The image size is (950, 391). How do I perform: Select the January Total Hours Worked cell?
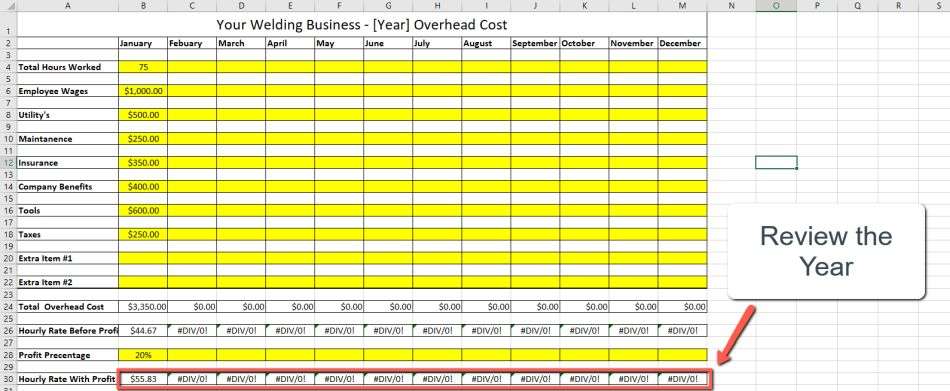[143, 67]
